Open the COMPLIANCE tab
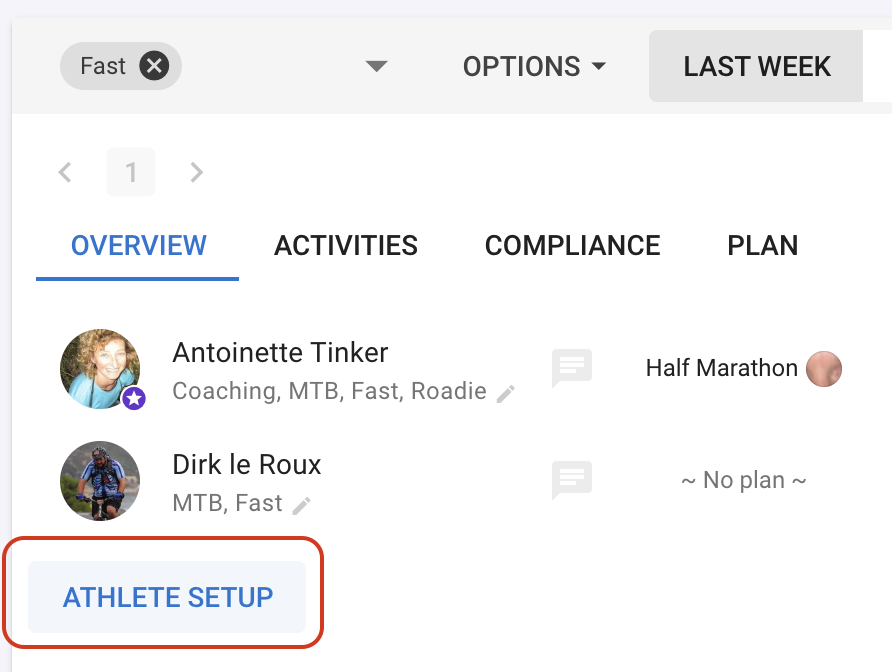The image size is (892, 672). 572,246
